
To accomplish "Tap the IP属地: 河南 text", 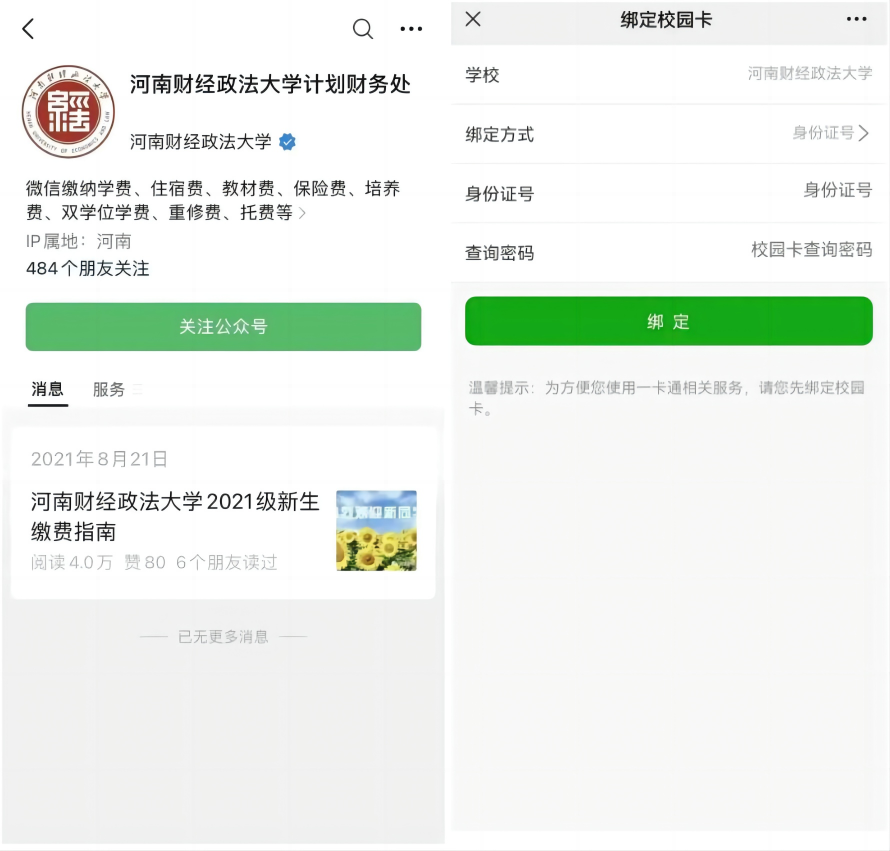I will (78, 241).
